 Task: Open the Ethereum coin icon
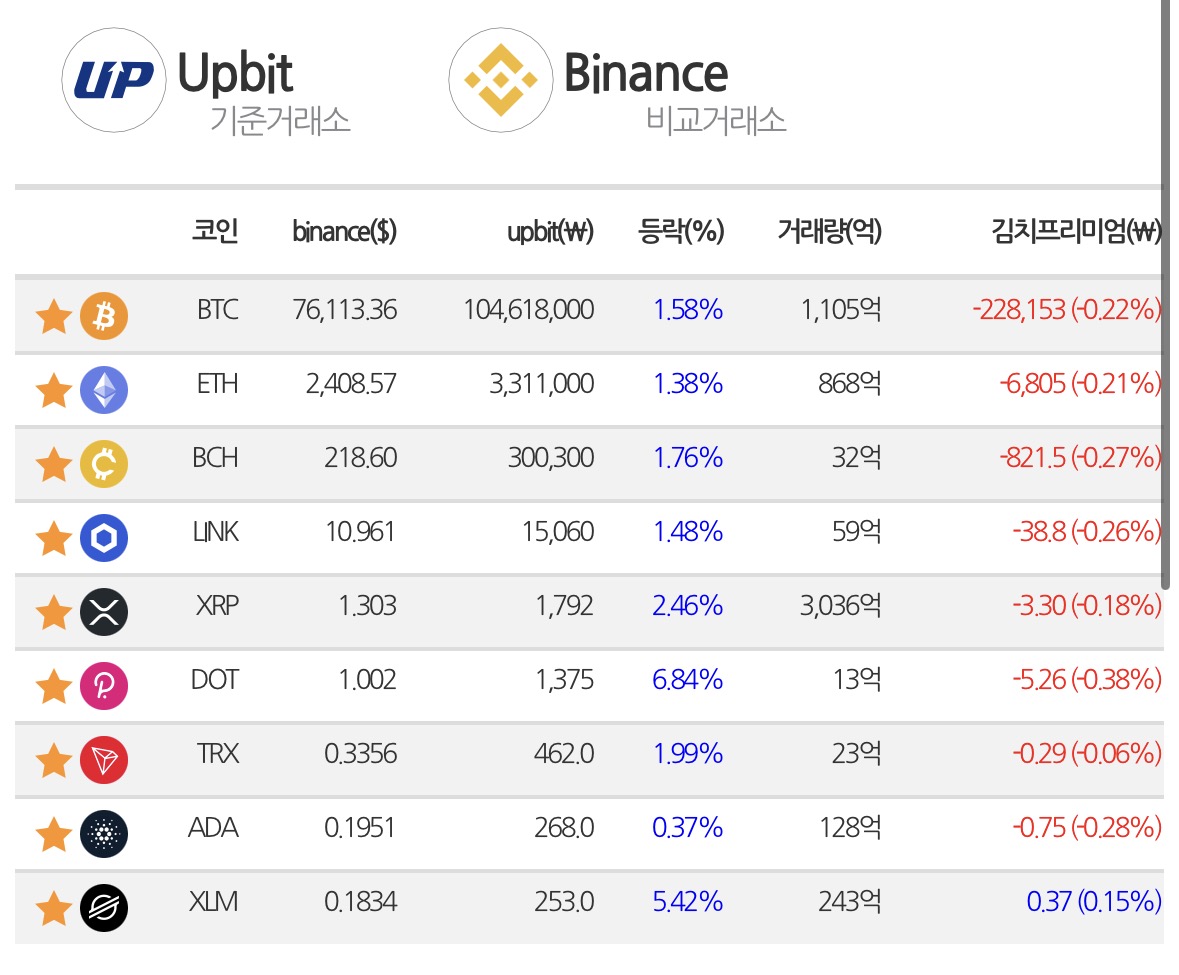[104, 389]
